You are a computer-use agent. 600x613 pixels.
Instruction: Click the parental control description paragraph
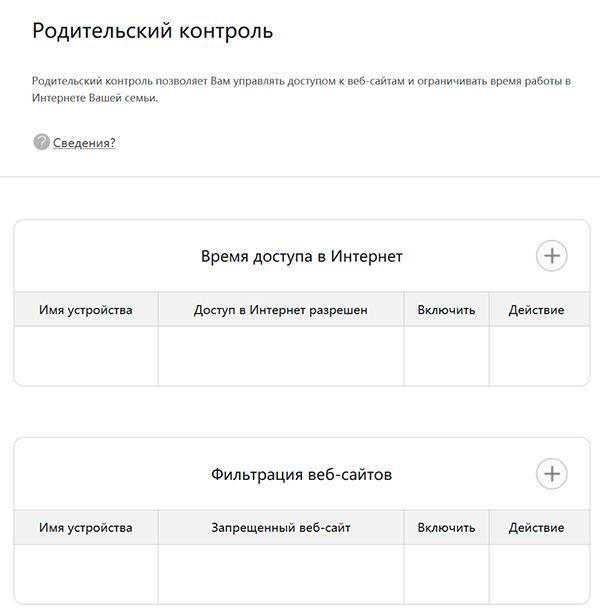pos(300,89)
